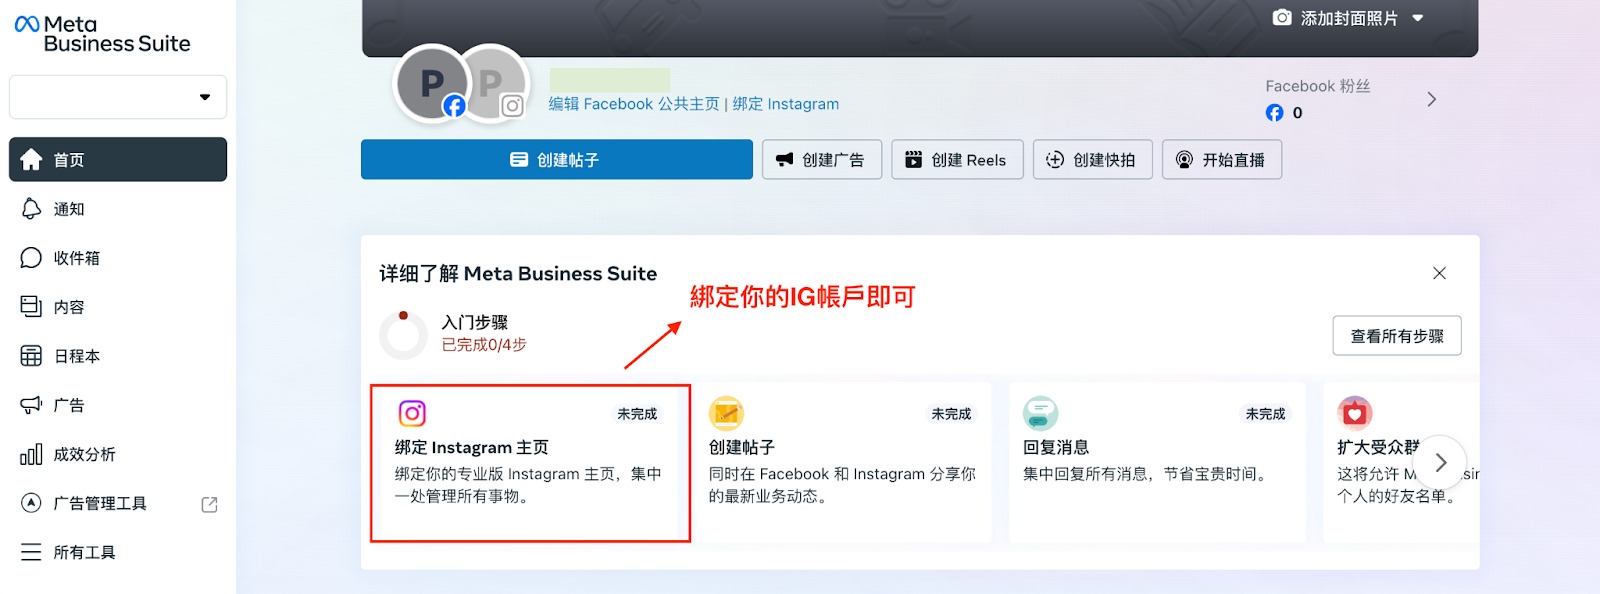
Task: Open the inbox chat bubble icon
Action: (31, 258)
